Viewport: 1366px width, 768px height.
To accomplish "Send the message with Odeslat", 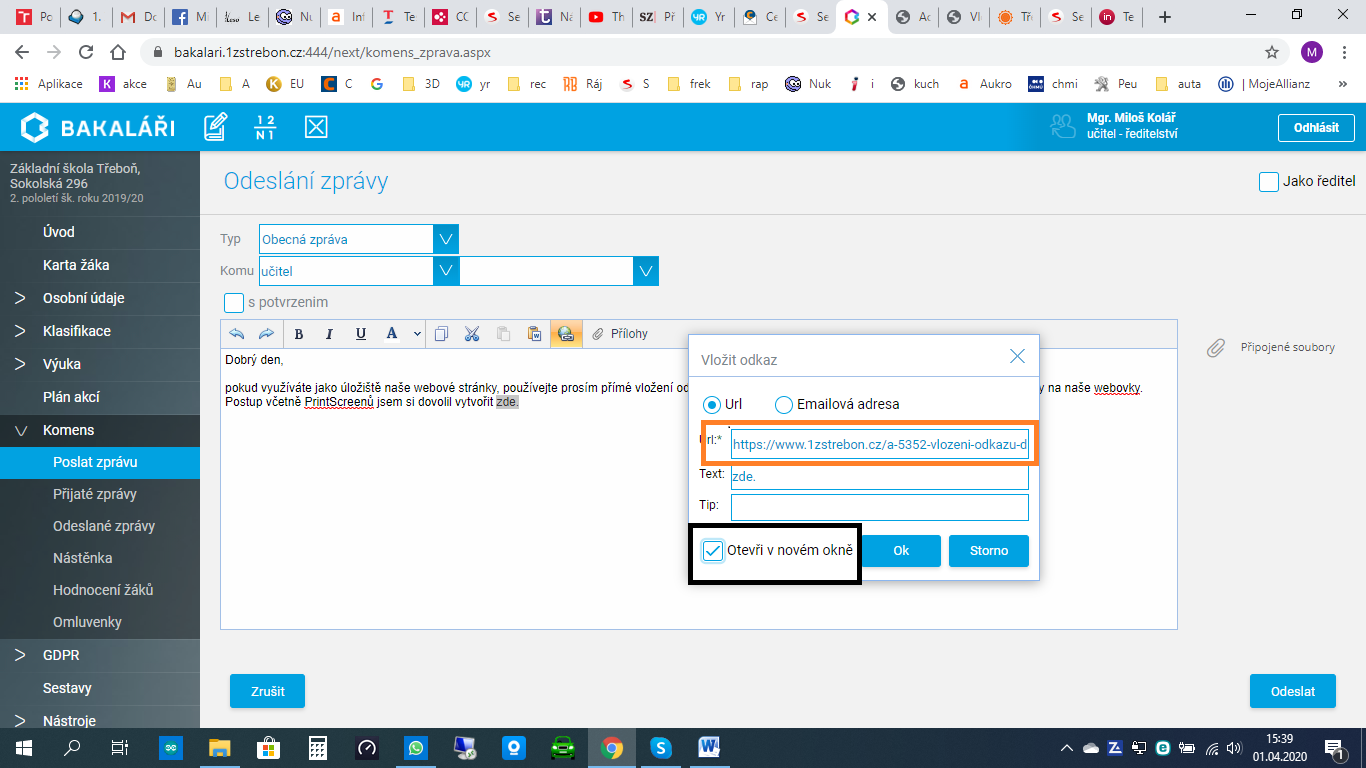I will click(x=1293, y=691).
